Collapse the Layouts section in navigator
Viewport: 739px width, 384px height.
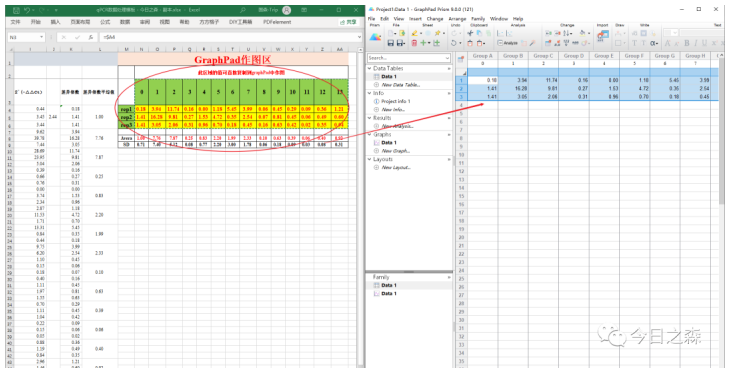(x=370, y=159)
